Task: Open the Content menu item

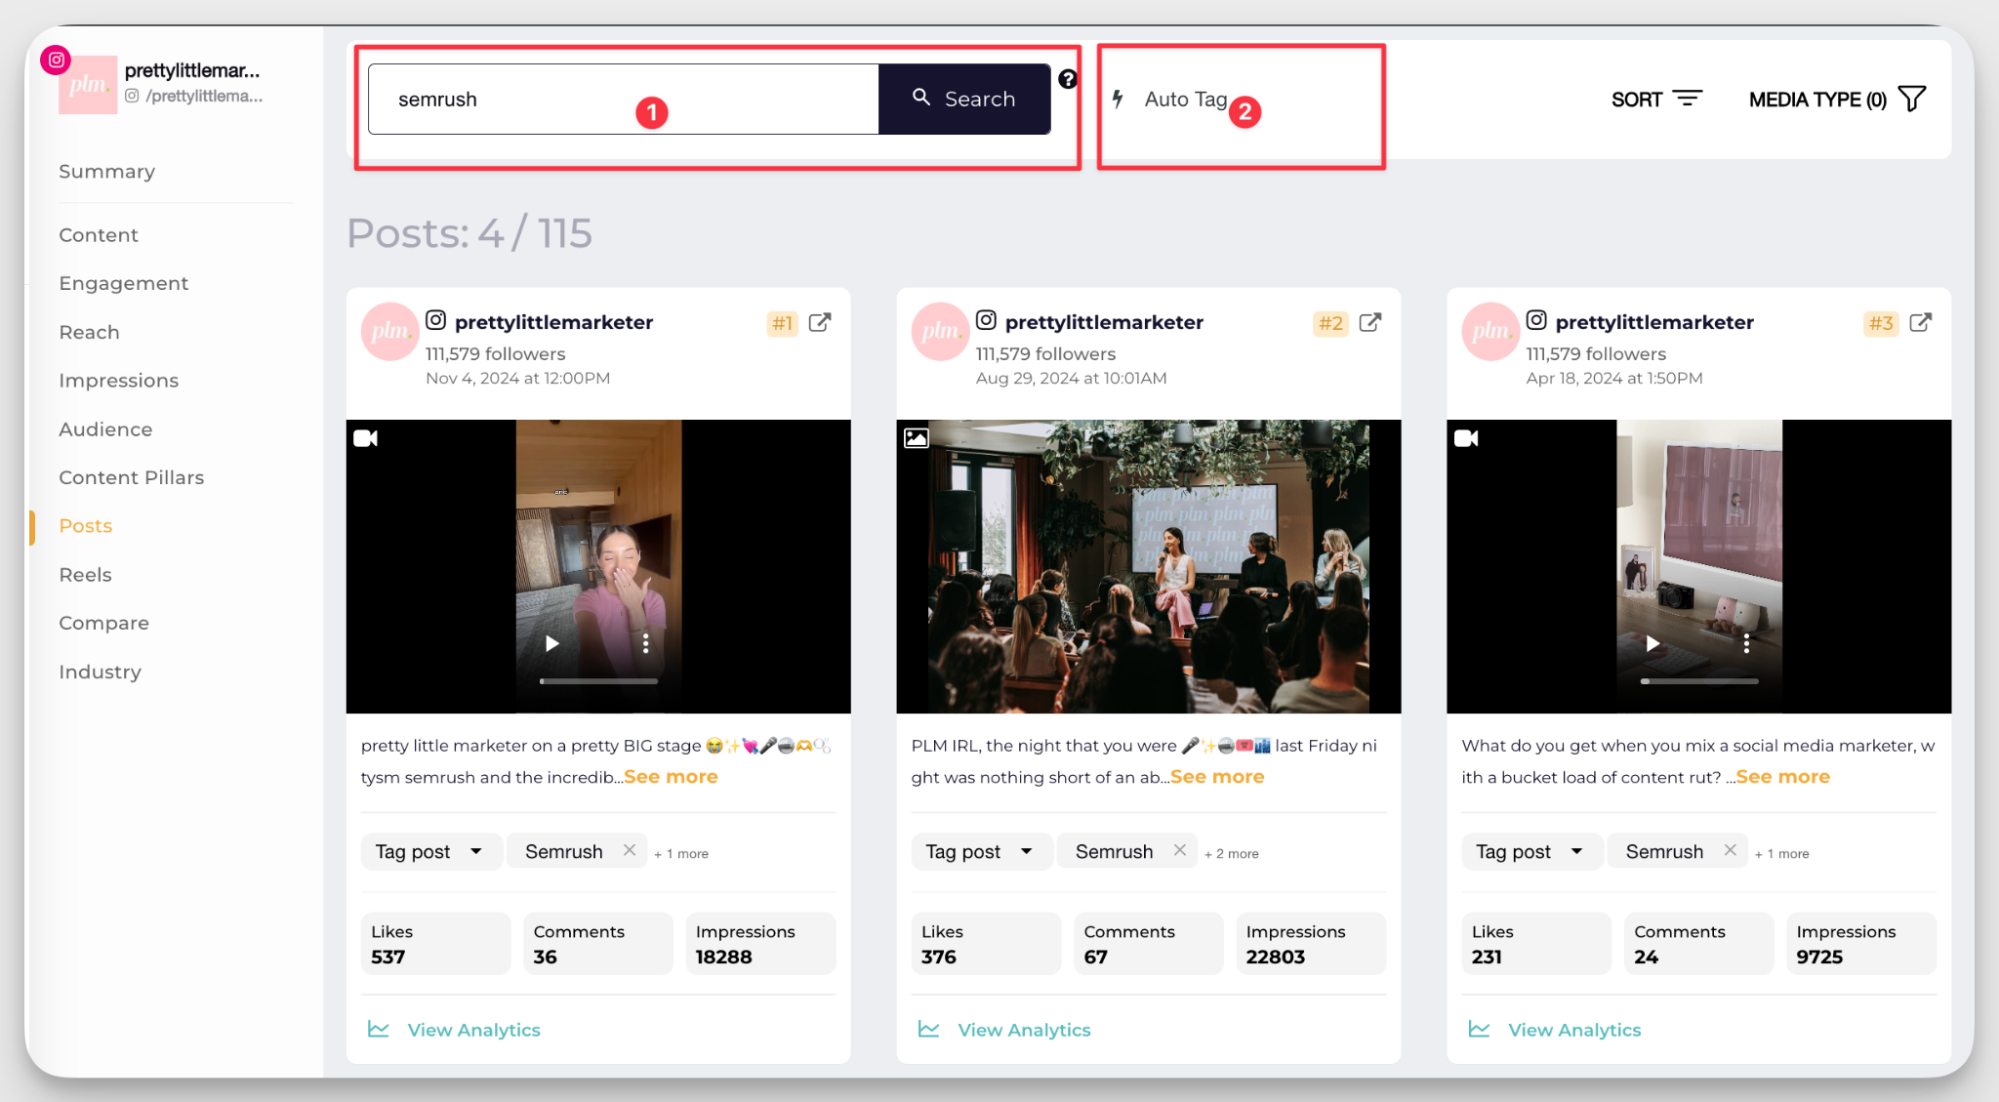Action: coord(98,235)
